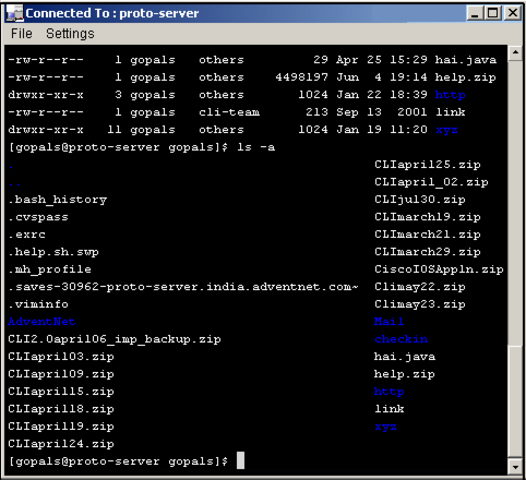Click blue xyz in the ls -a output
This screenshot has width=526, height=480.
pos(385,427)
